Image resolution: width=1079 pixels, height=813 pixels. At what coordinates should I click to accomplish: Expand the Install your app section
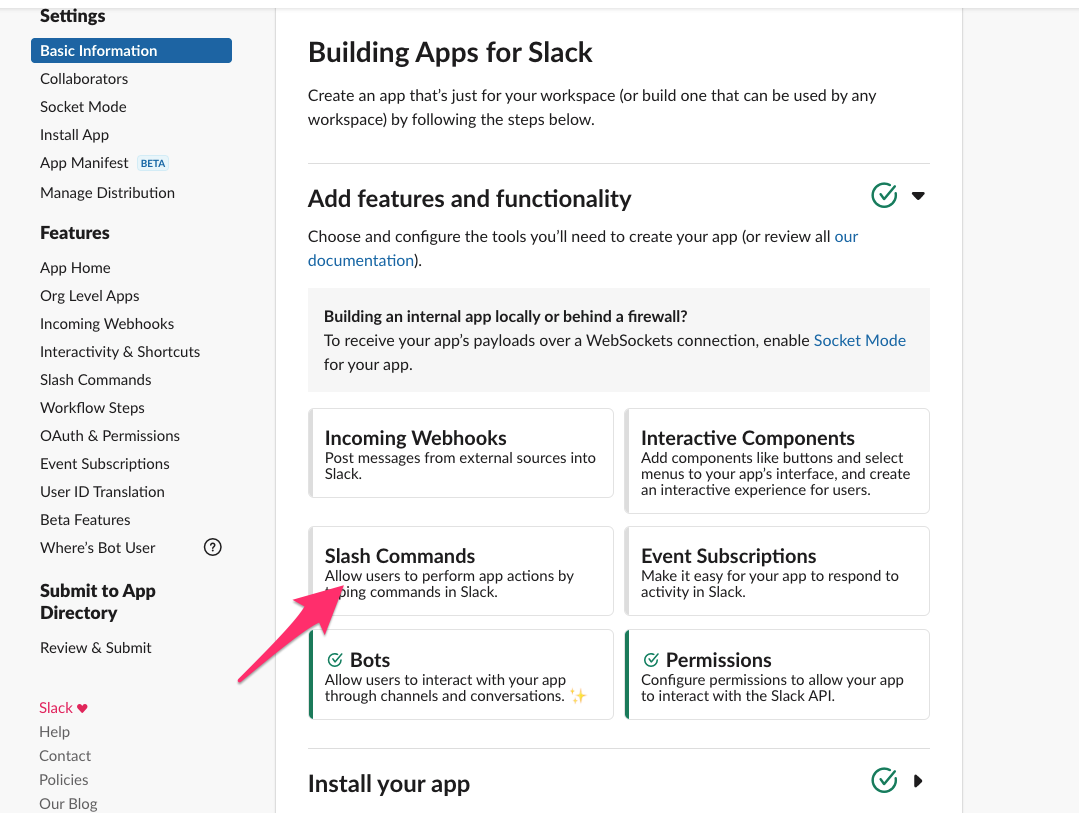[x=918, y=781]
